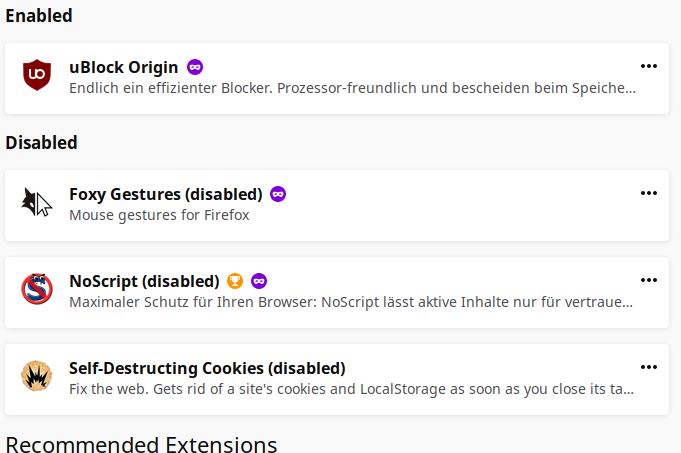The image size is (681, 453).
Task: Click the uBlock Origin German description text
Action: coord(352,88)
